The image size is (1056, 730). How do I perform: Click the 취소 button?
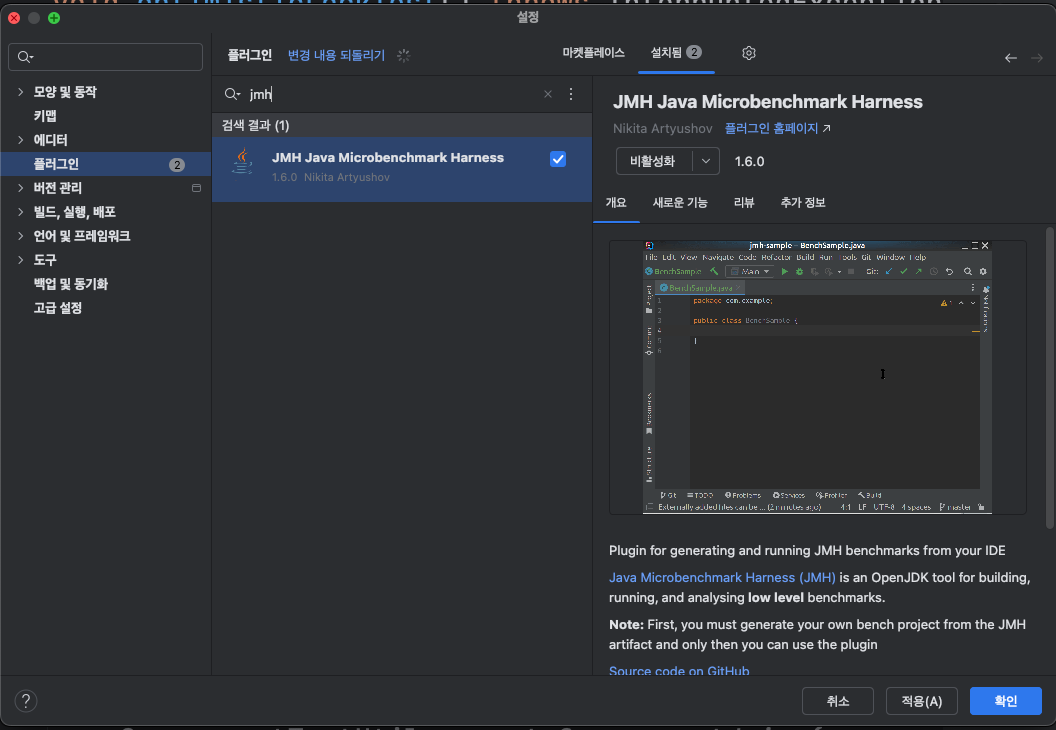(838, 701)
